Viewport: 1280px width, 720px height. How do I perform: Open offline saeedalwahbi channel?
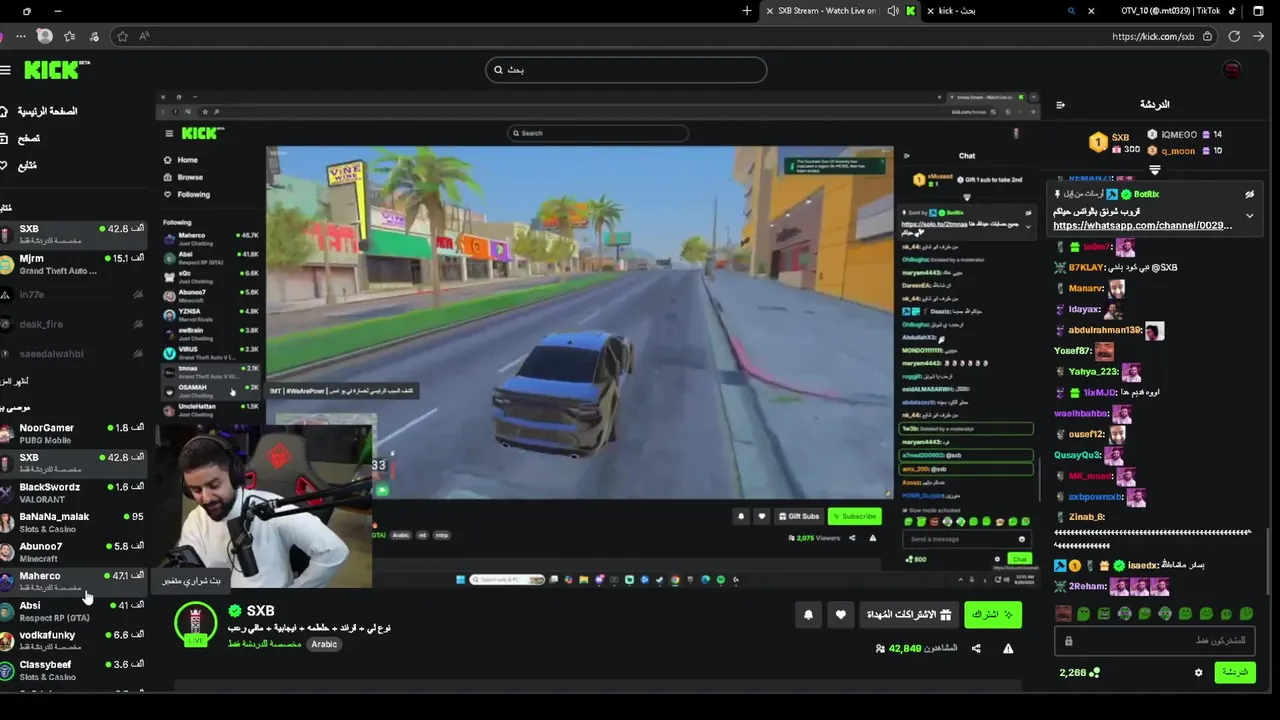click(x=74, y=353)
